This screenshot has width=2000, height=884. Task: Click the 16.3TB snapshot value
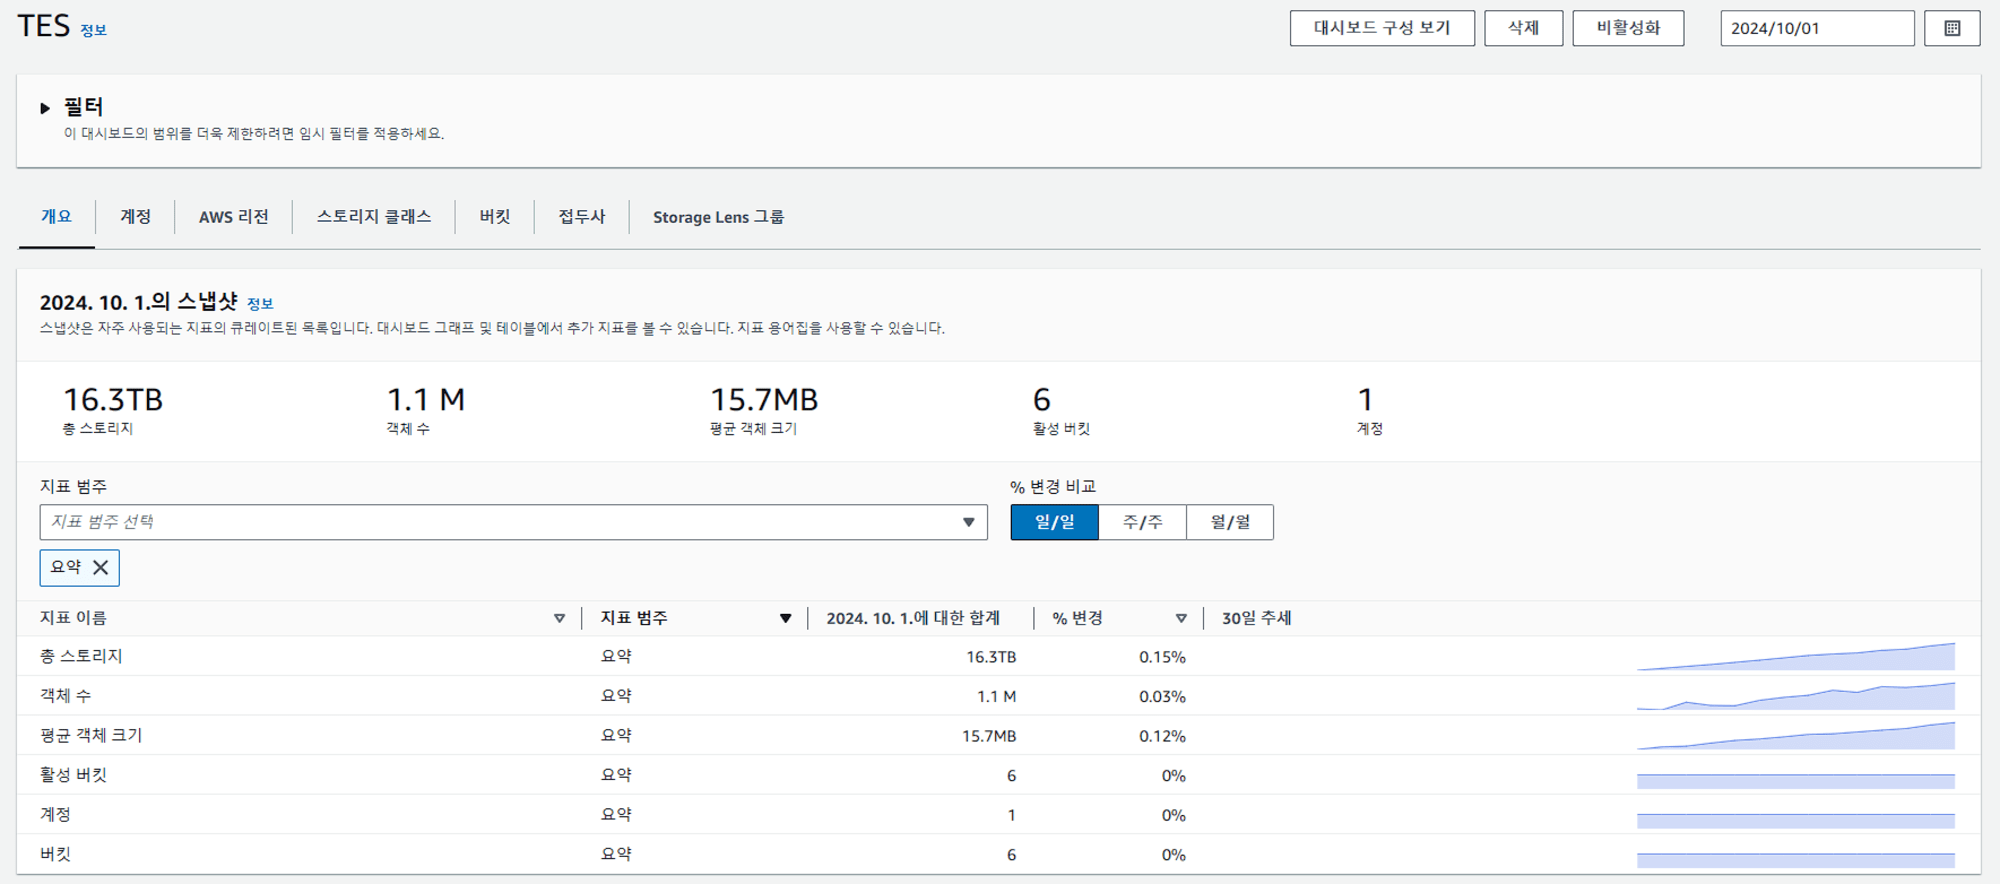click(x=113, y=400)
